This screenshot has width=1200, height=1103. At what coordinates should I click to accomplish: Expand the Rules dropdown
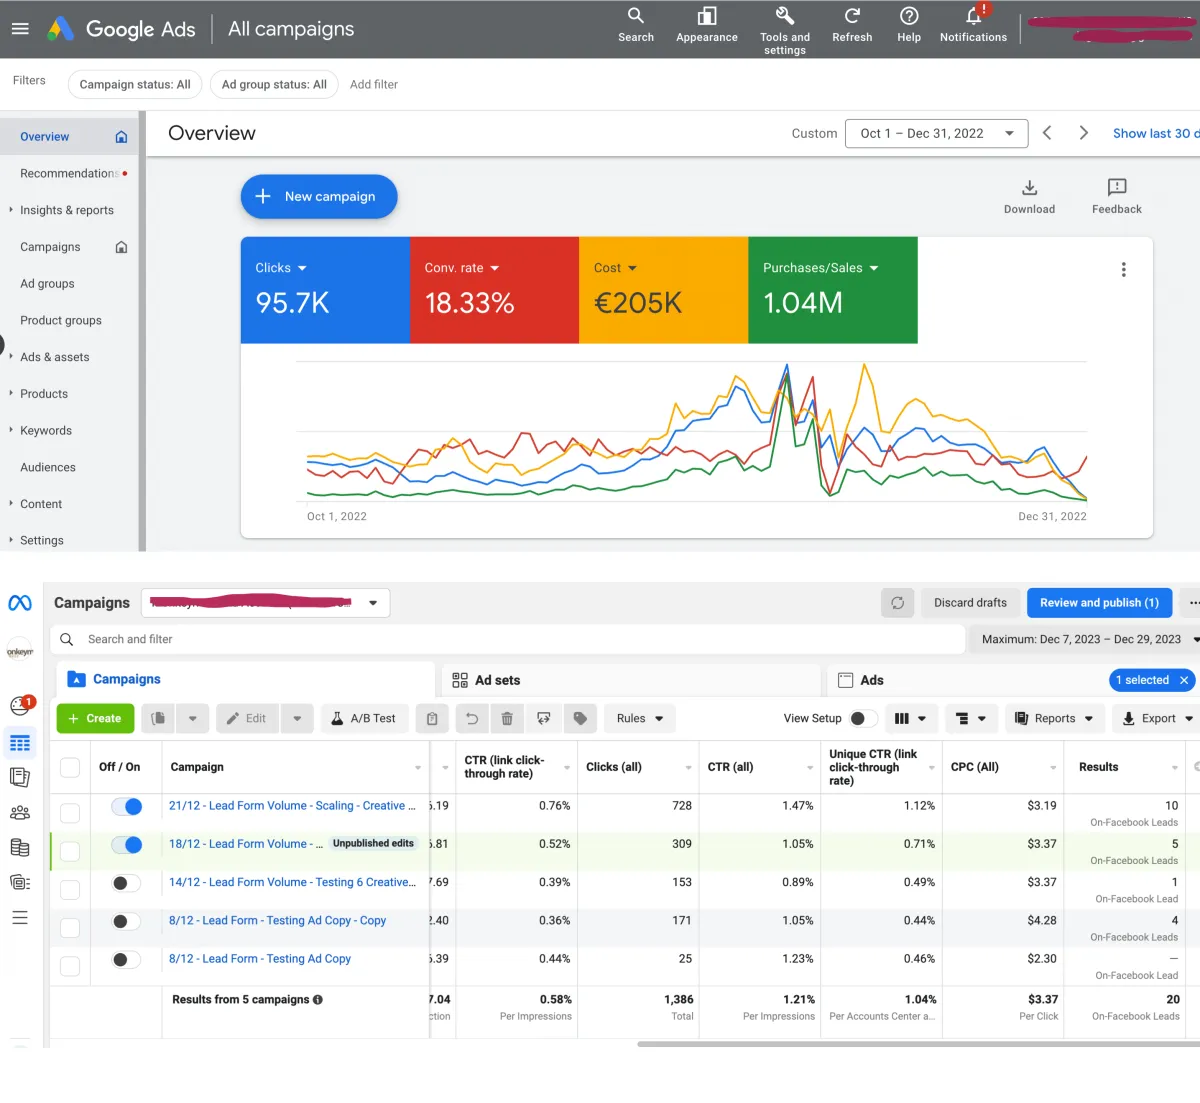pos(640,718)
